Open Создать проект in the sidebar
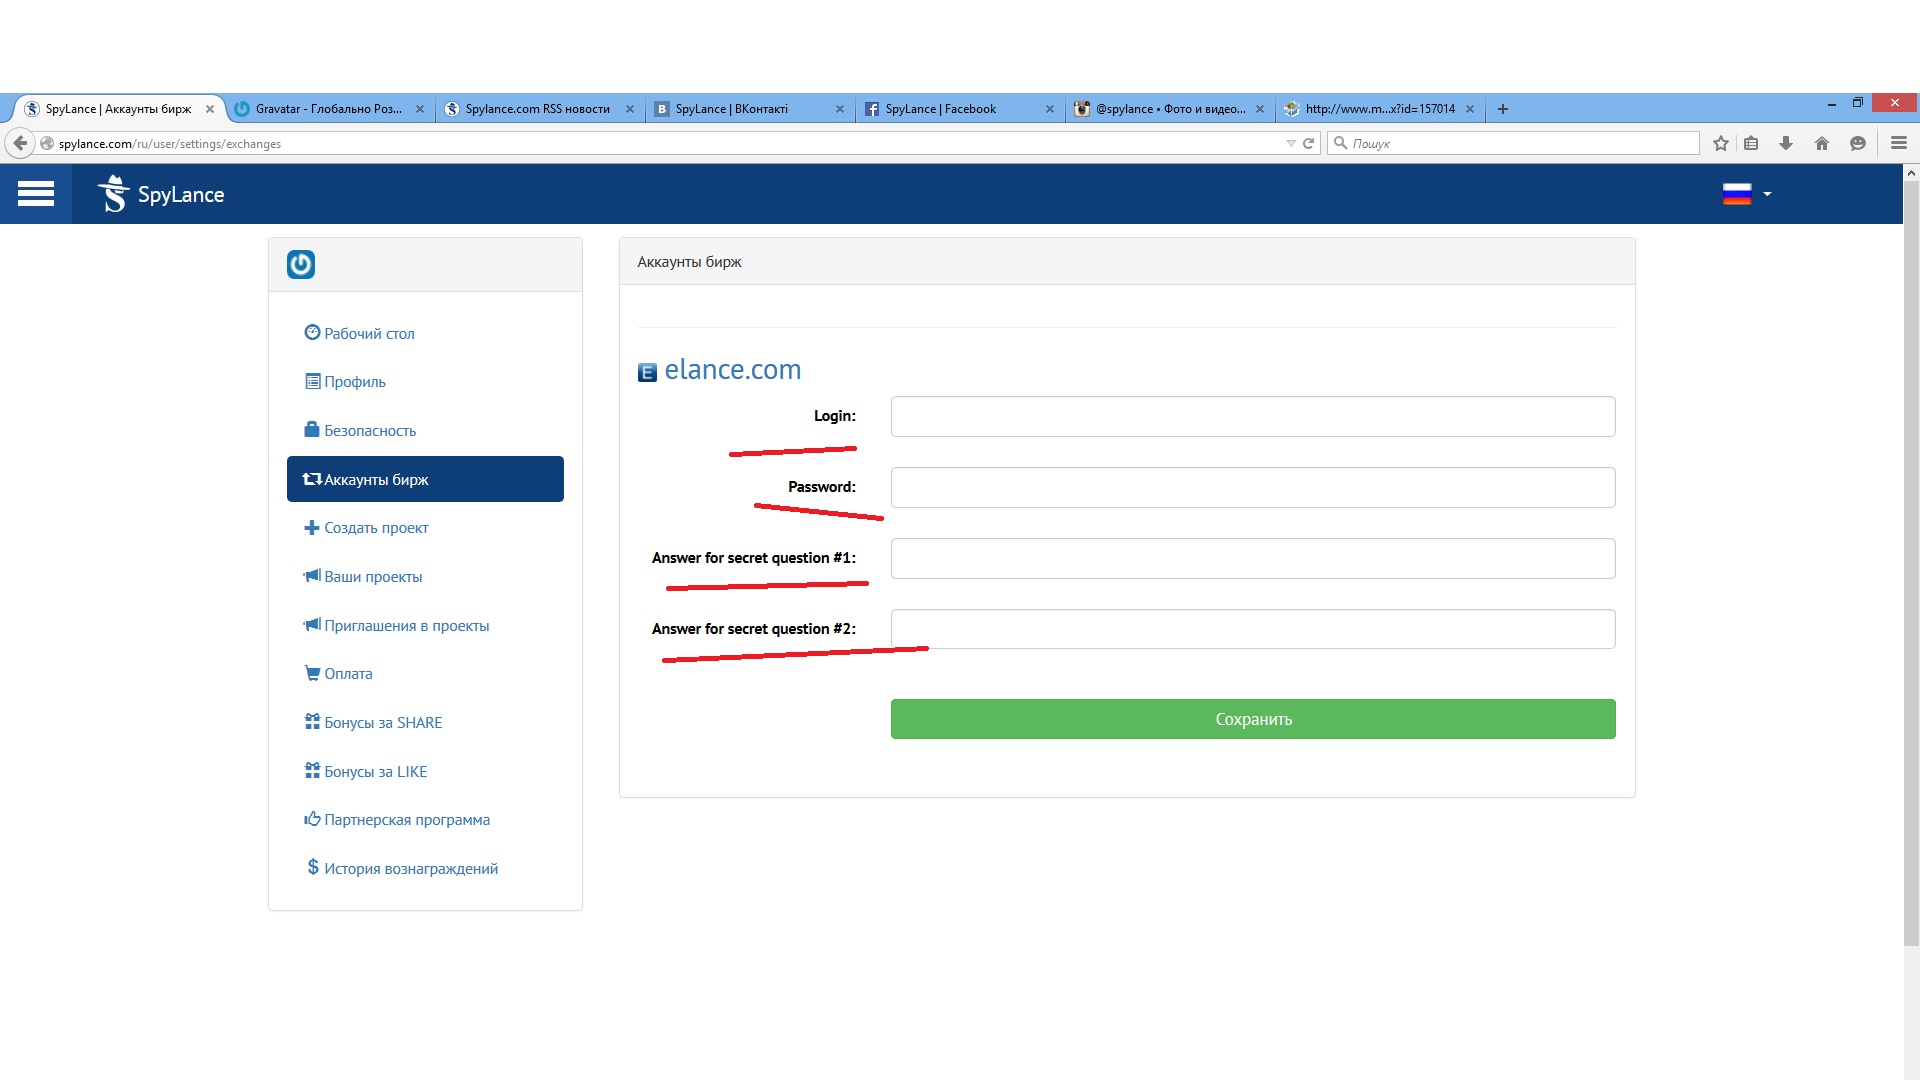The height and width of the screenshot is (1080, 1920). pyautogui.click(x=375, y=528)
